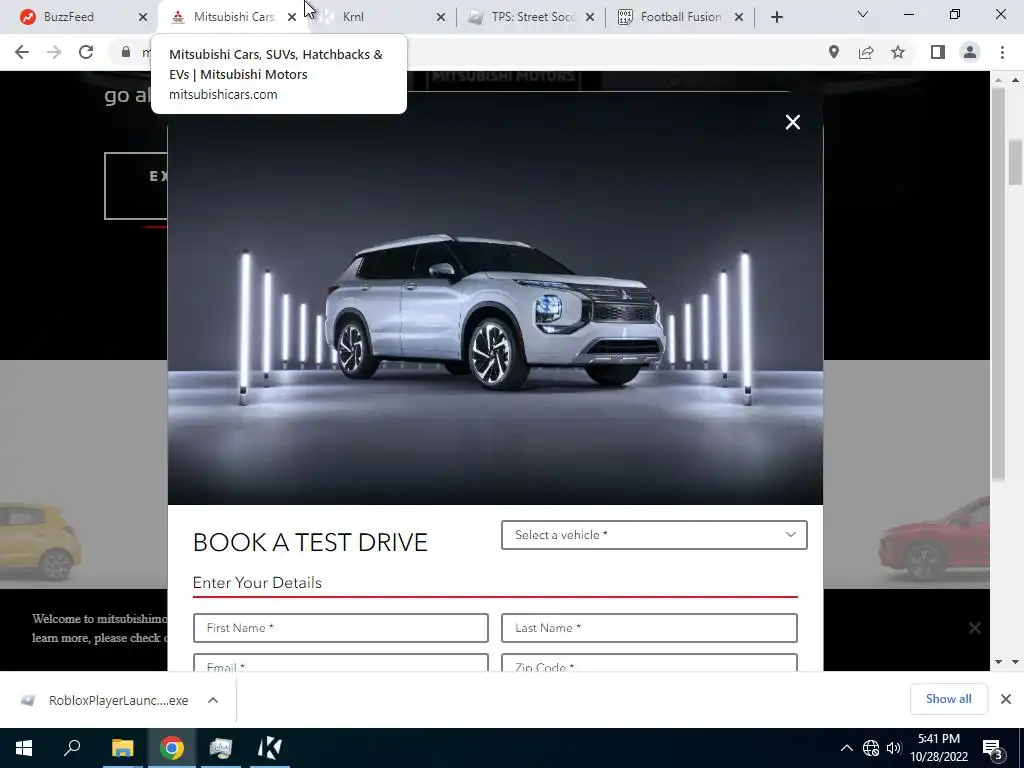
Task: Open network settings tray icon
Action: 871,748
